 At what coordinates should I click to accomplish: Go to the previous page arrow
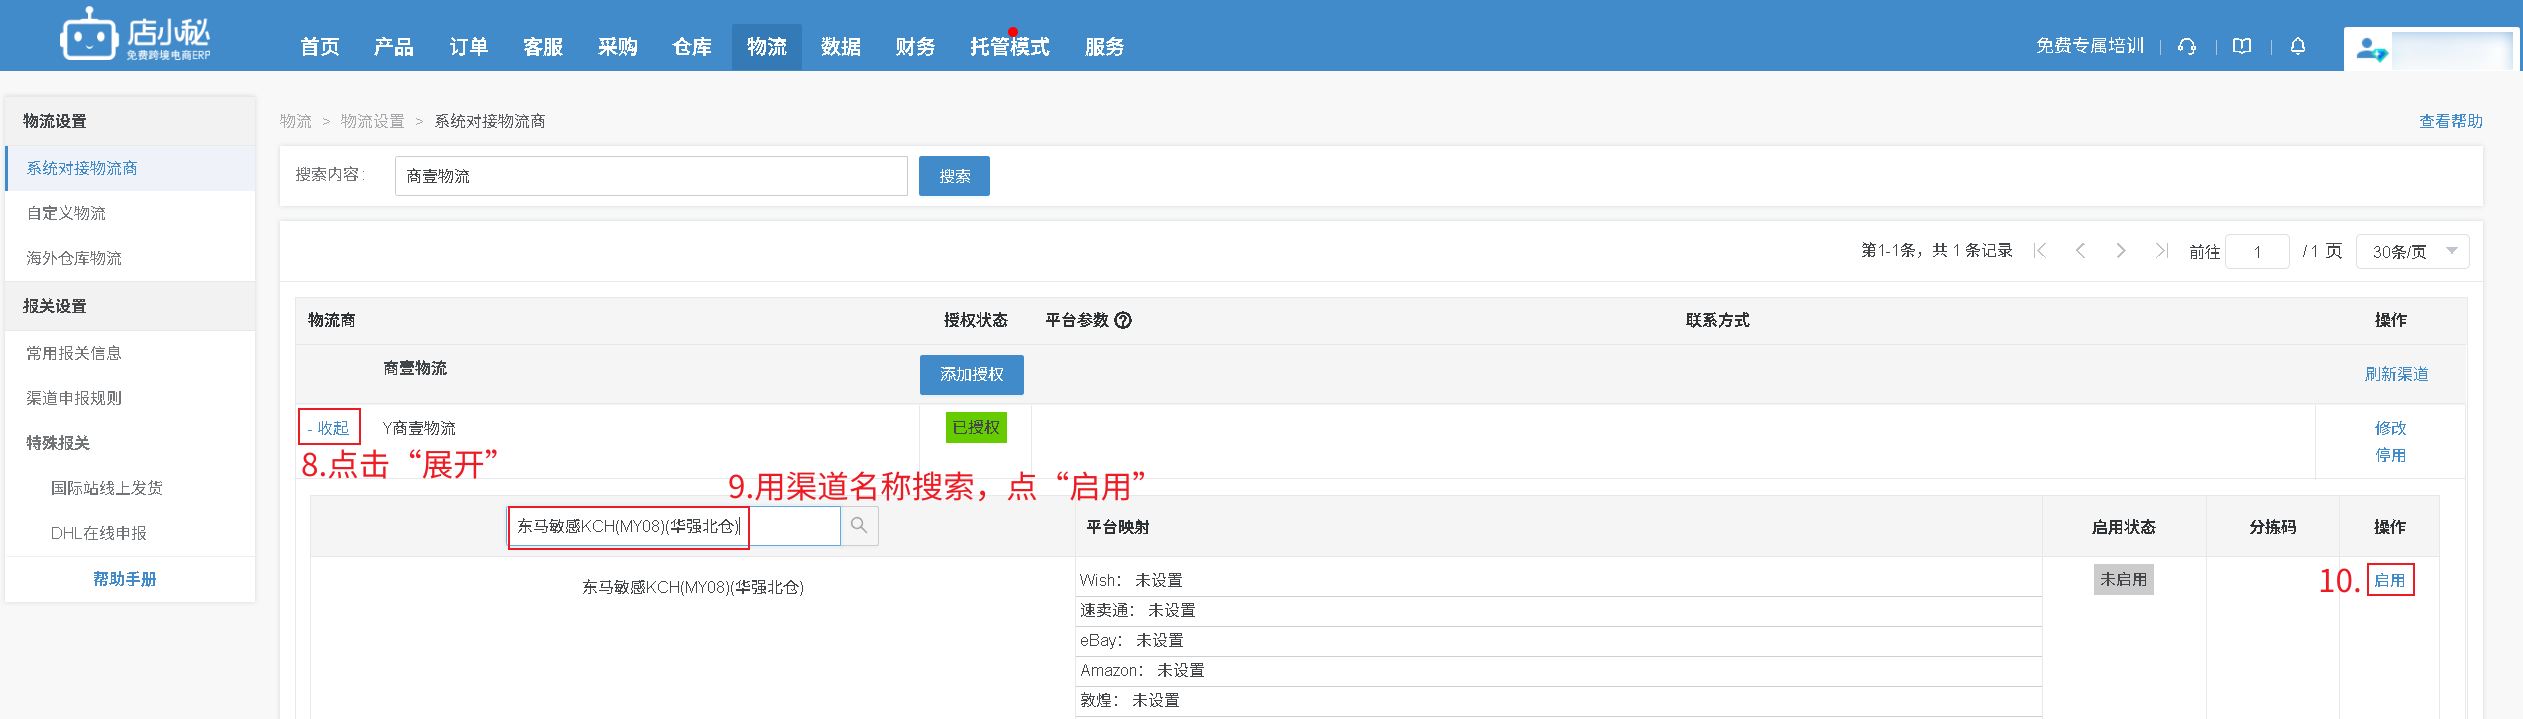(2080, 251)
